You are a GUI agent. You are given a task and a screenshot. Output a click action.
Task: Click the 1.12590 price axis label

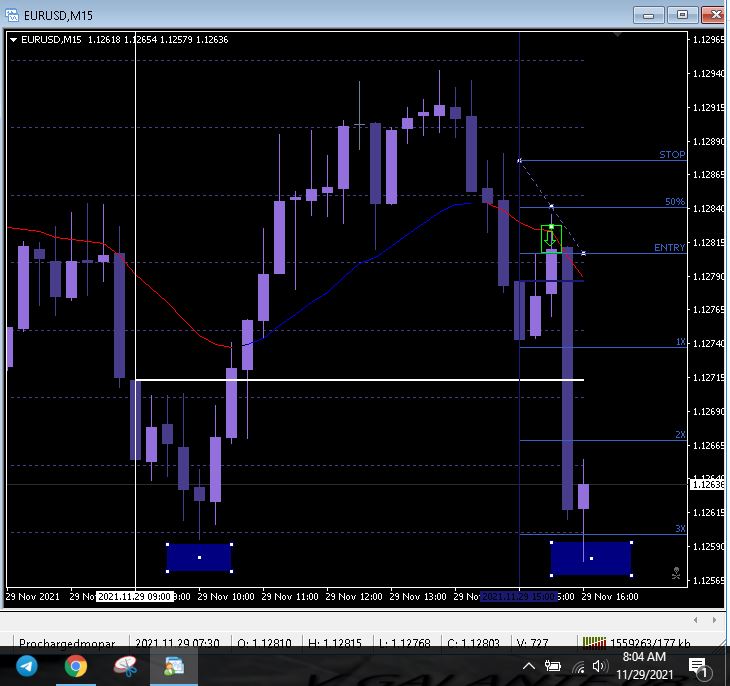tap(709, 546)
